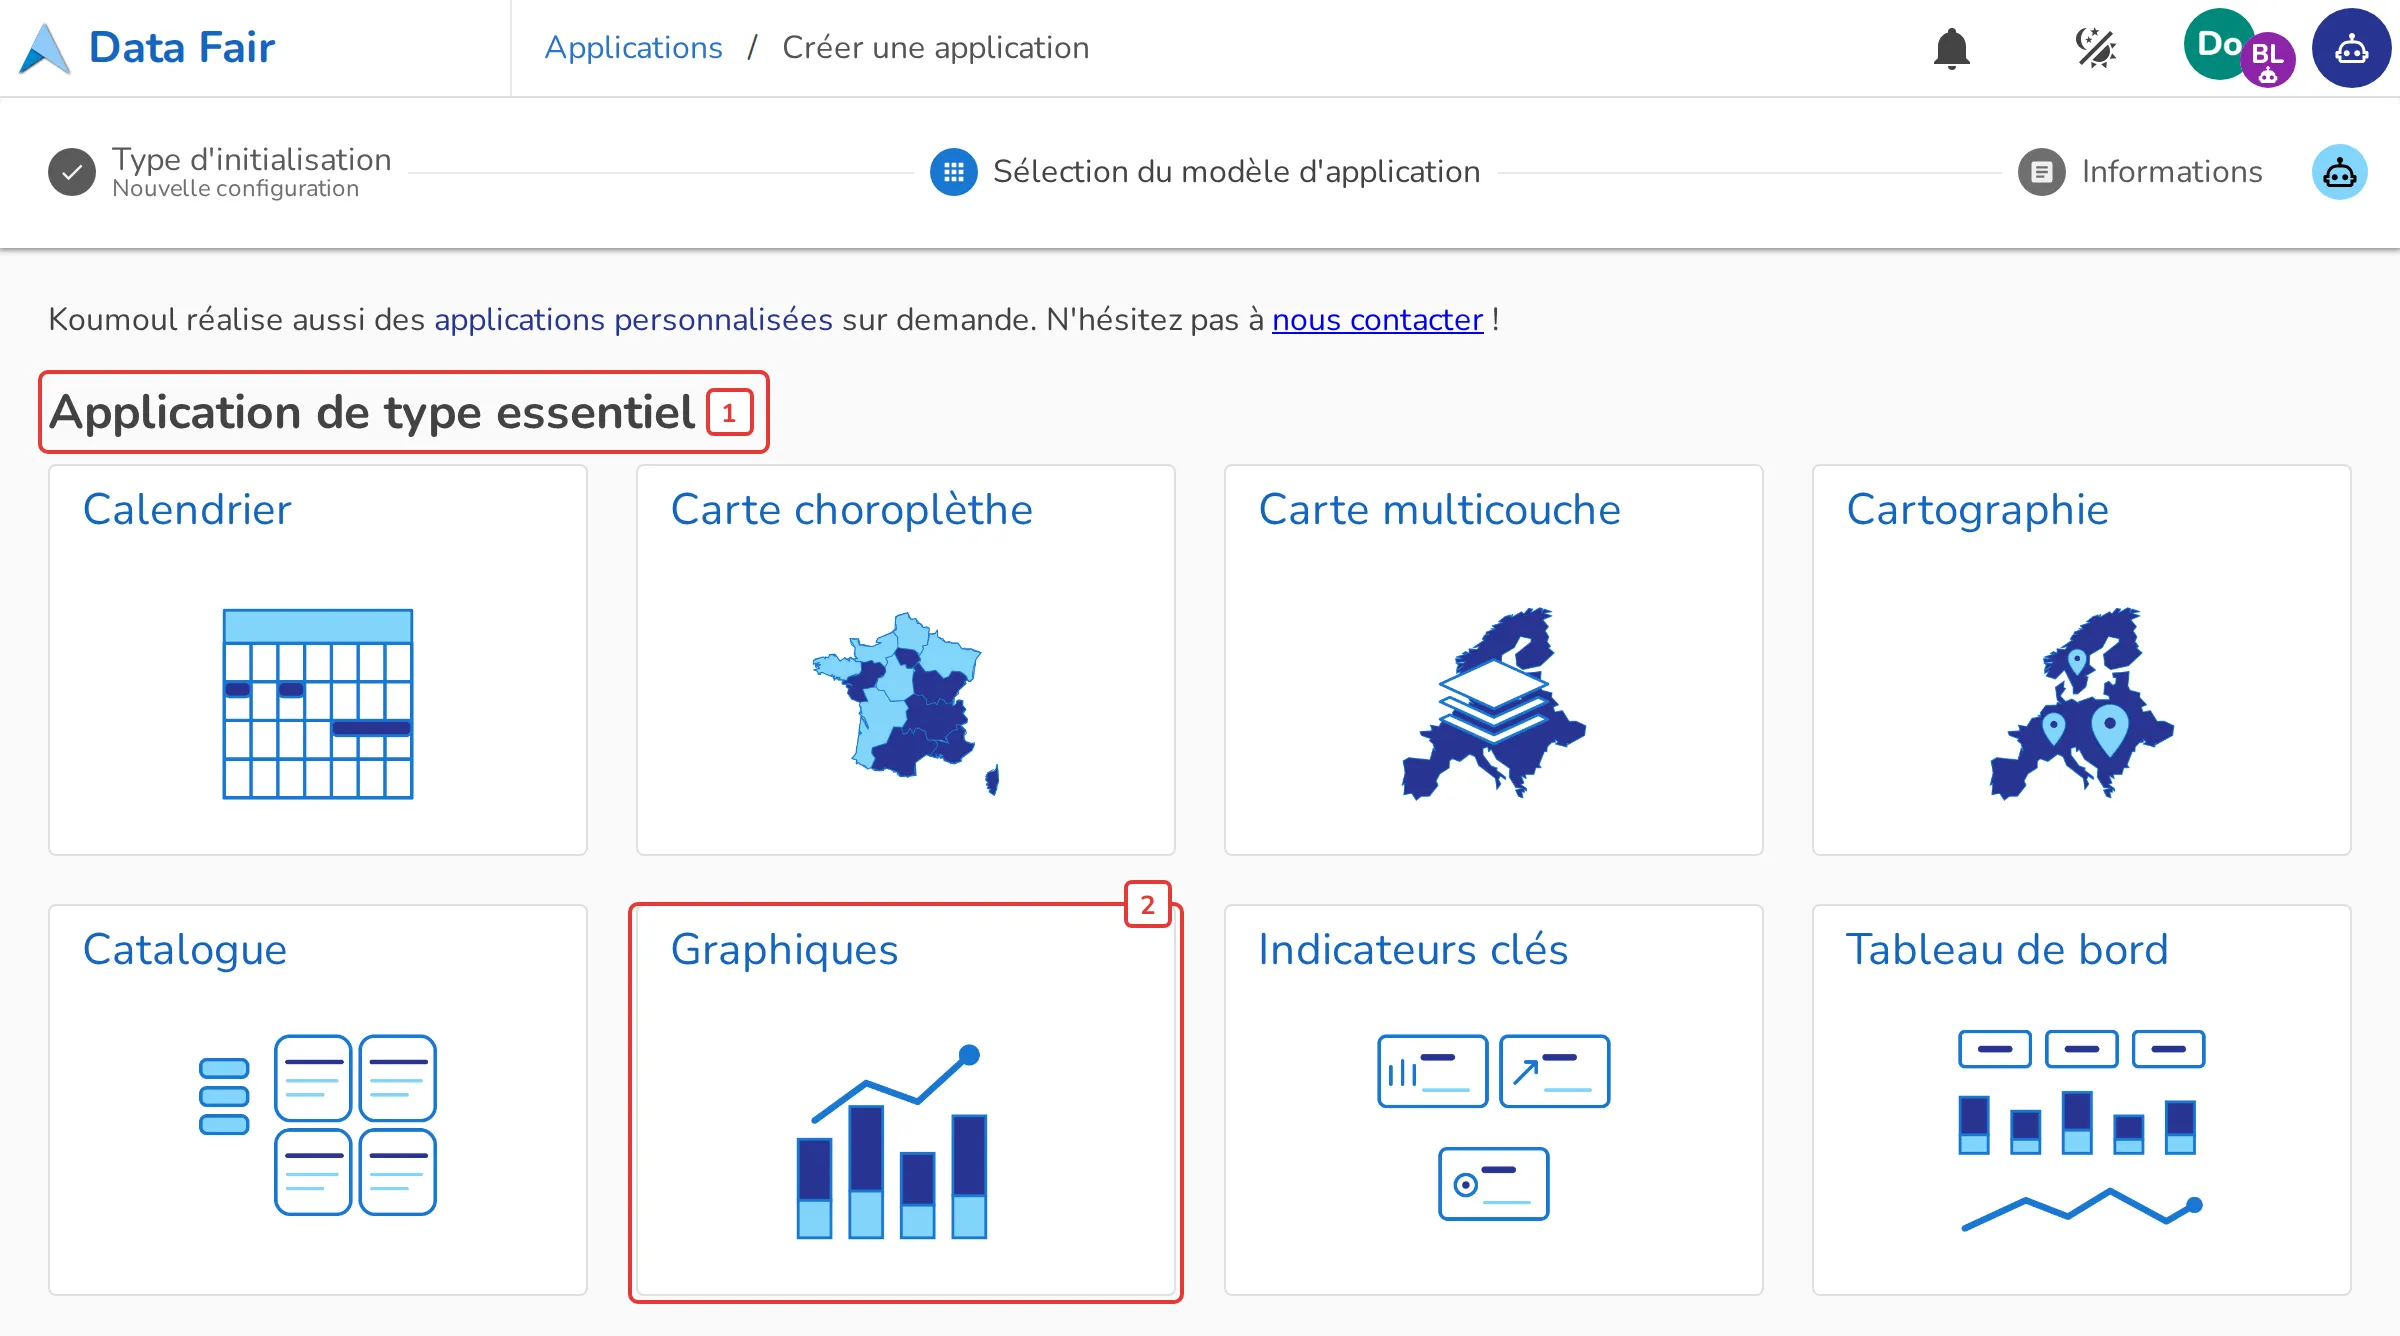Click 'Application de type essentiel' heading
The image size is (2400, 1336).
[x=372, y=412]
